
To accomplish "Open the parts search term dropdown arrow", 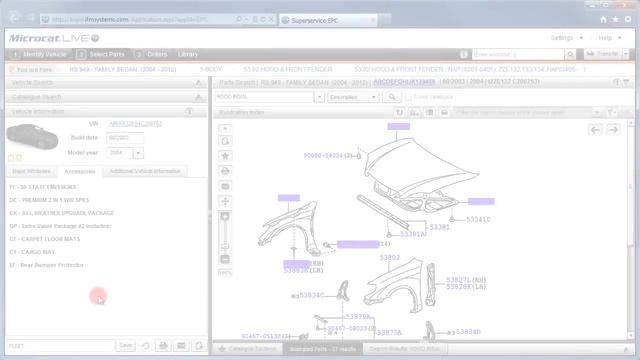I will click(x=320, y=97).
